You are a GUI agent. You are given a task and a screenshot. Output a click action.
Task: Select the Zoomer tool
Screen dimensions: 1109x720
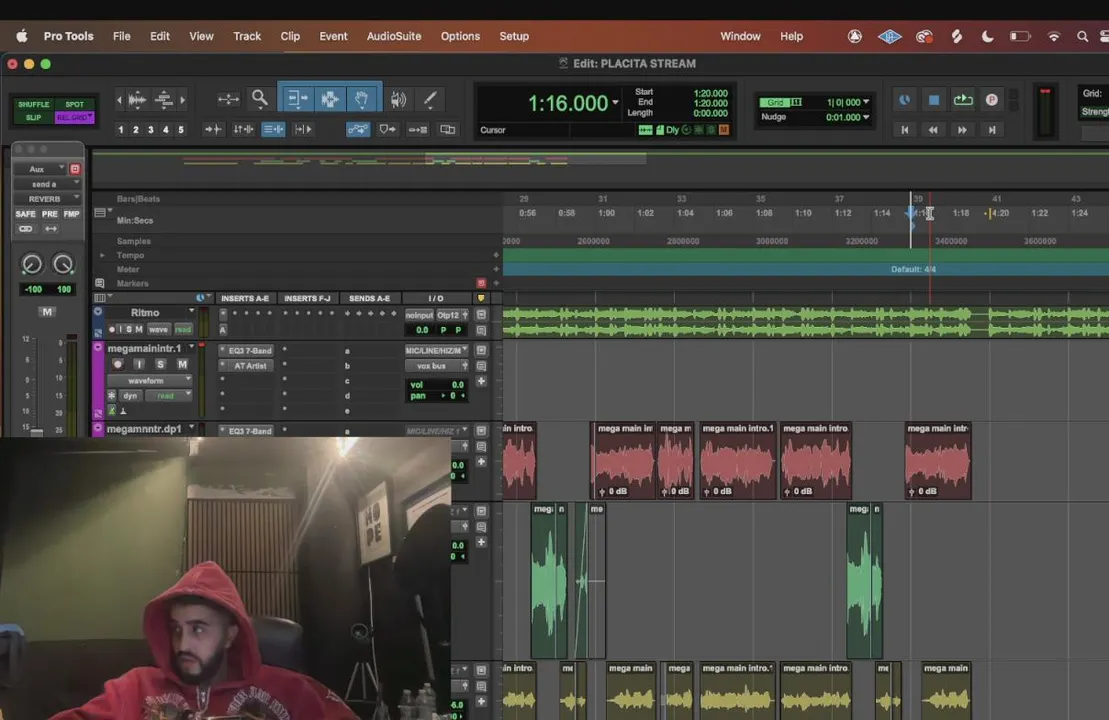pos(260,99)
